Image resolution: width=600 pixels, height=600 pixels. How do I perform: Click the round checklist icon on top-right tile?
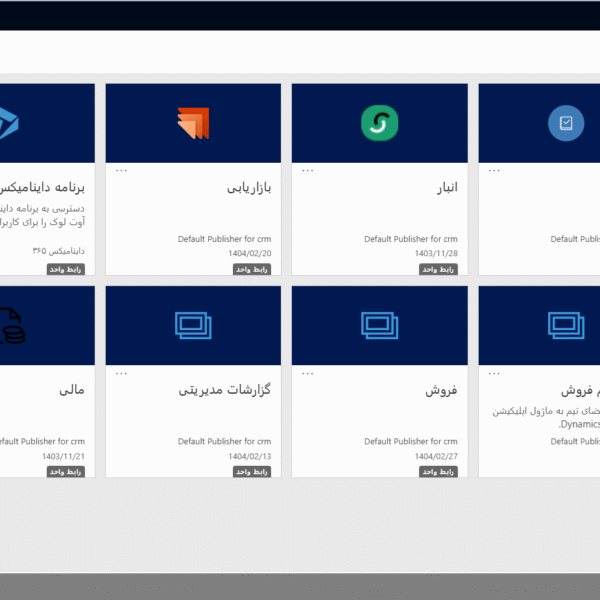tap(566, 123)
